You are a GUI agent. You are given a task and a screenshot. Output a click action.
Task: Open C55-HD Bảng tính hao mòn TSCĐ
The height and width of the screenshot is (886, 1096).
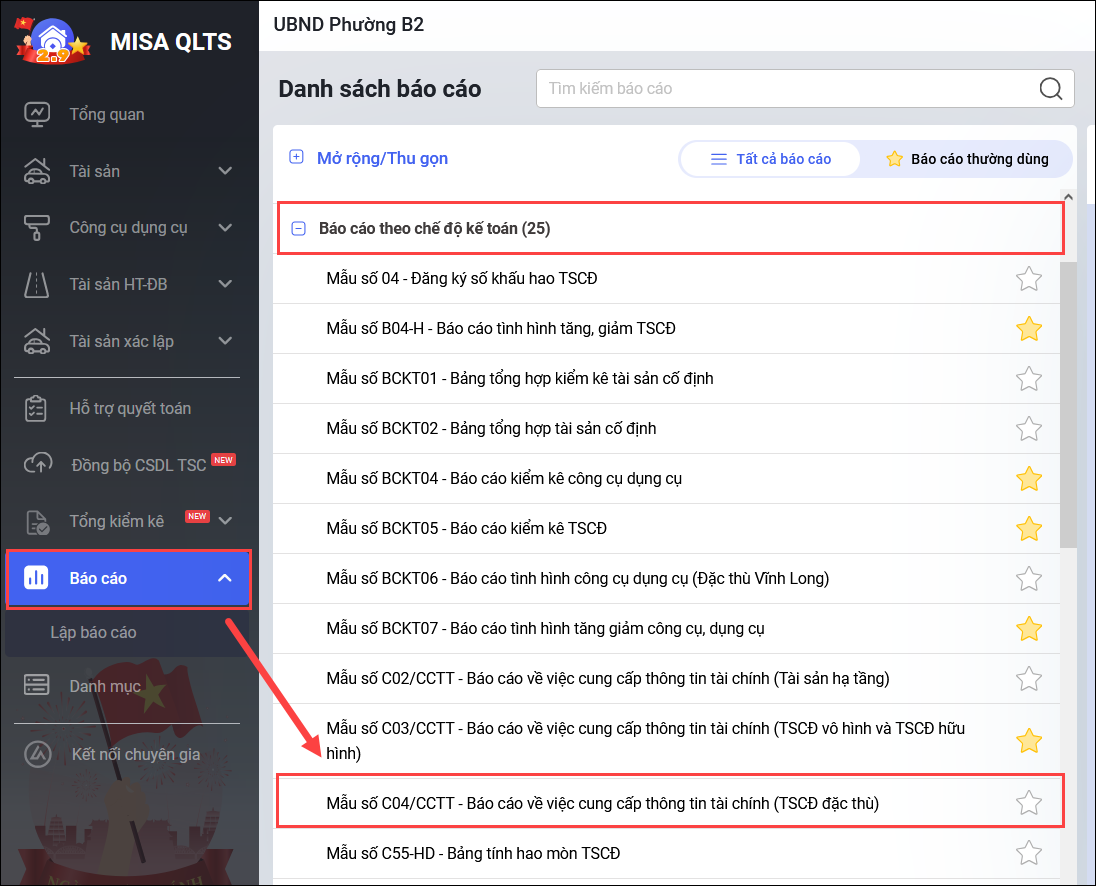click(x=473, y=853)
